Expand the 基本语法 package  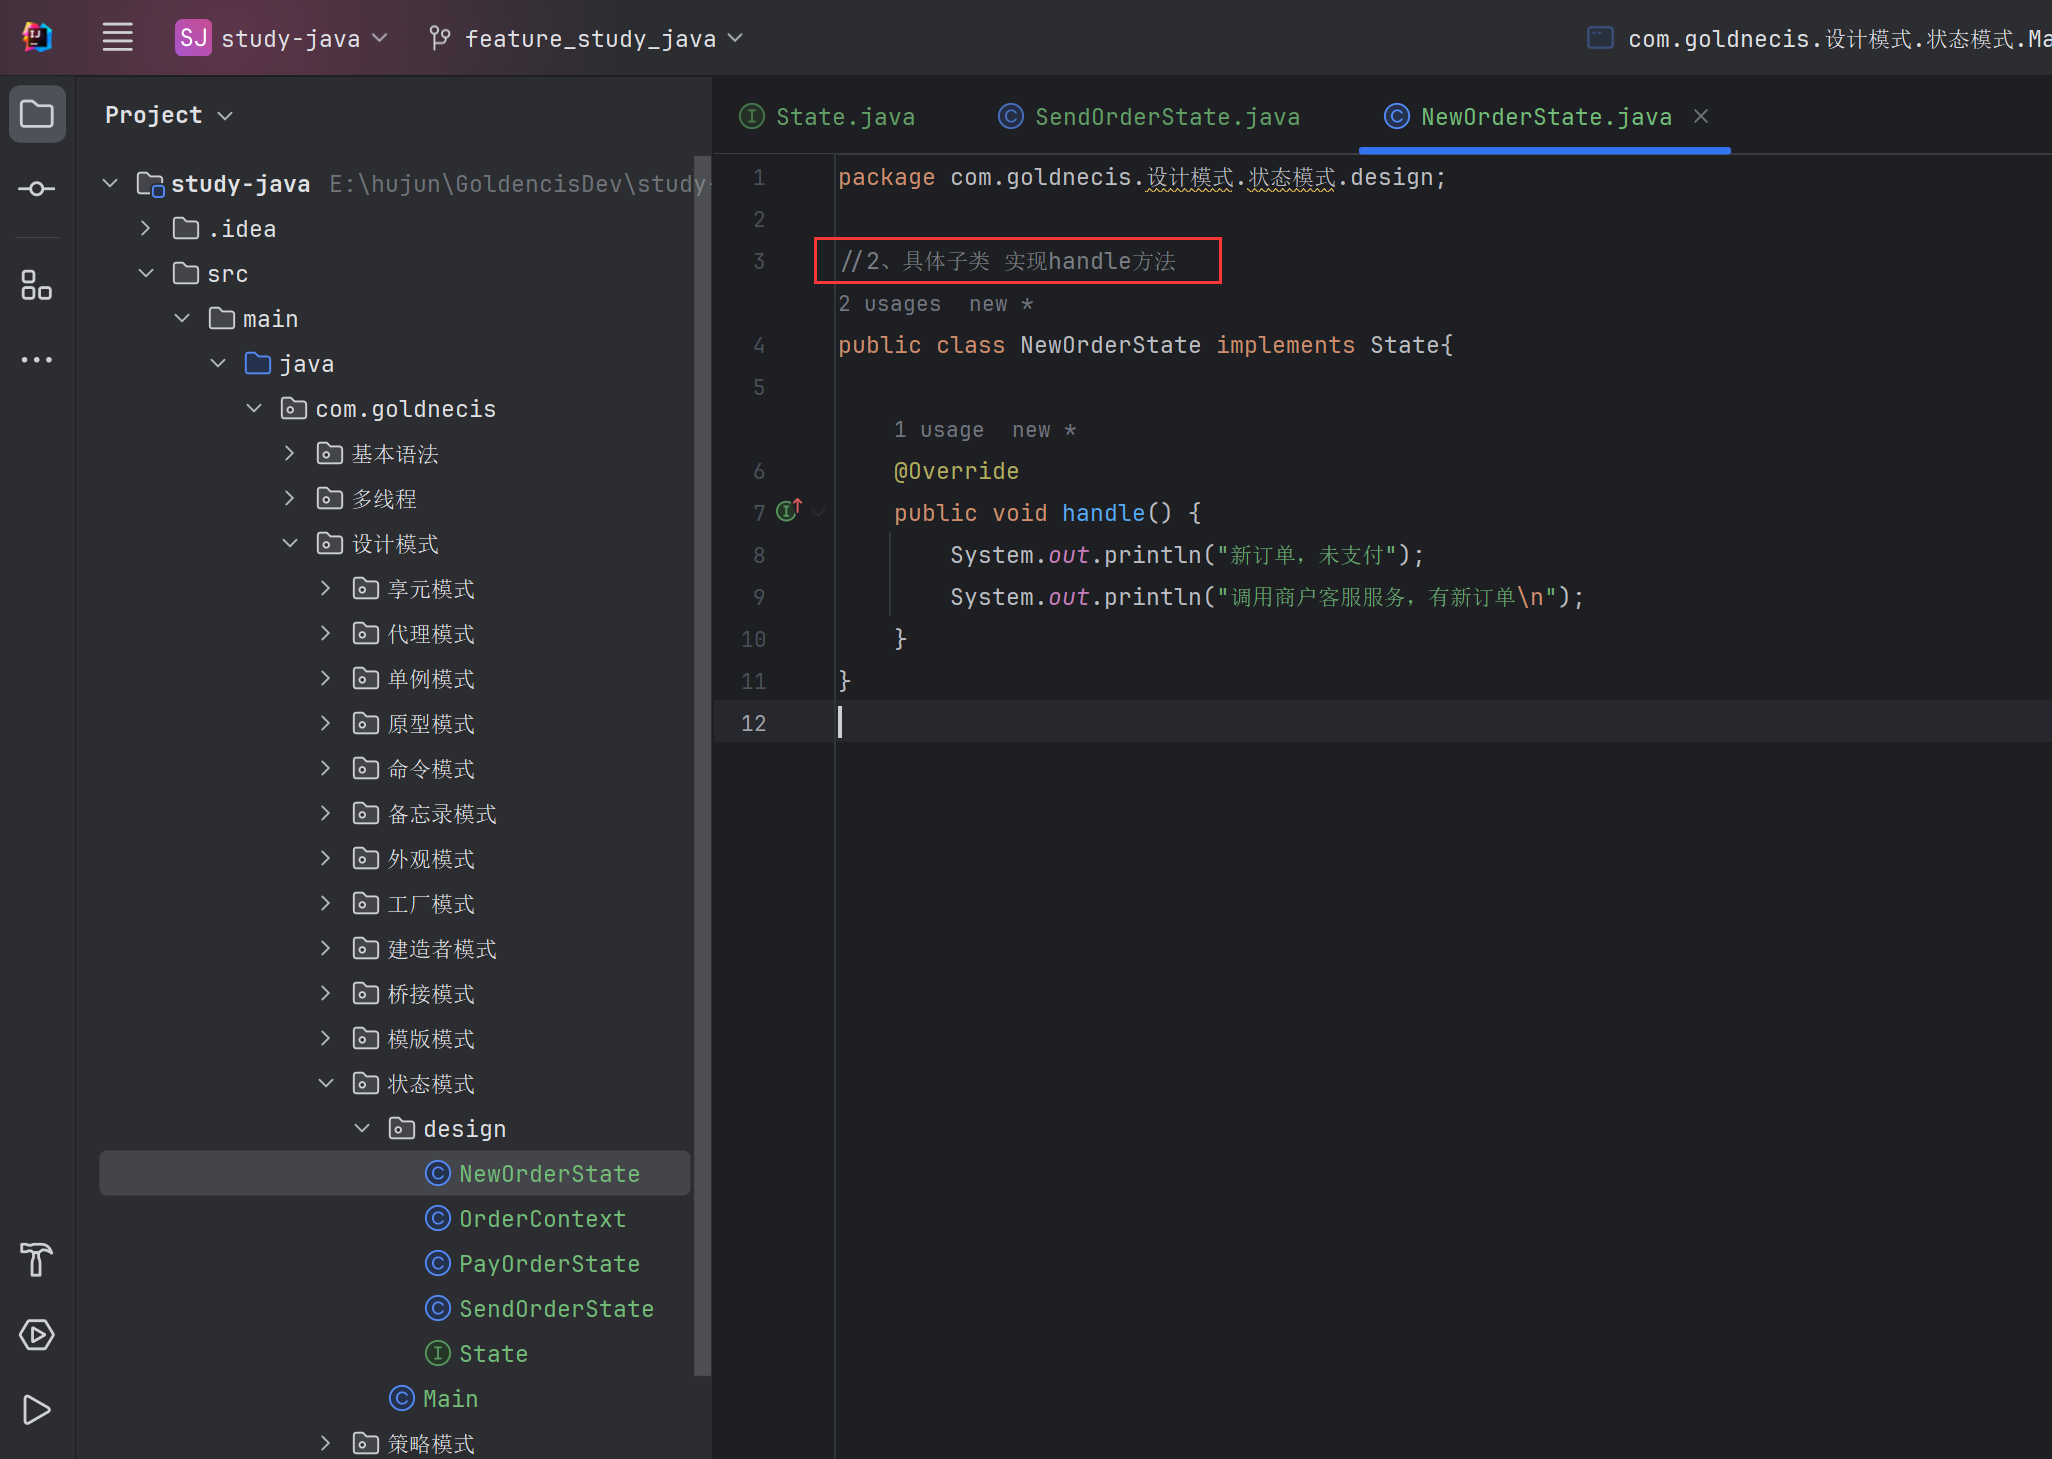pos(290,454)
